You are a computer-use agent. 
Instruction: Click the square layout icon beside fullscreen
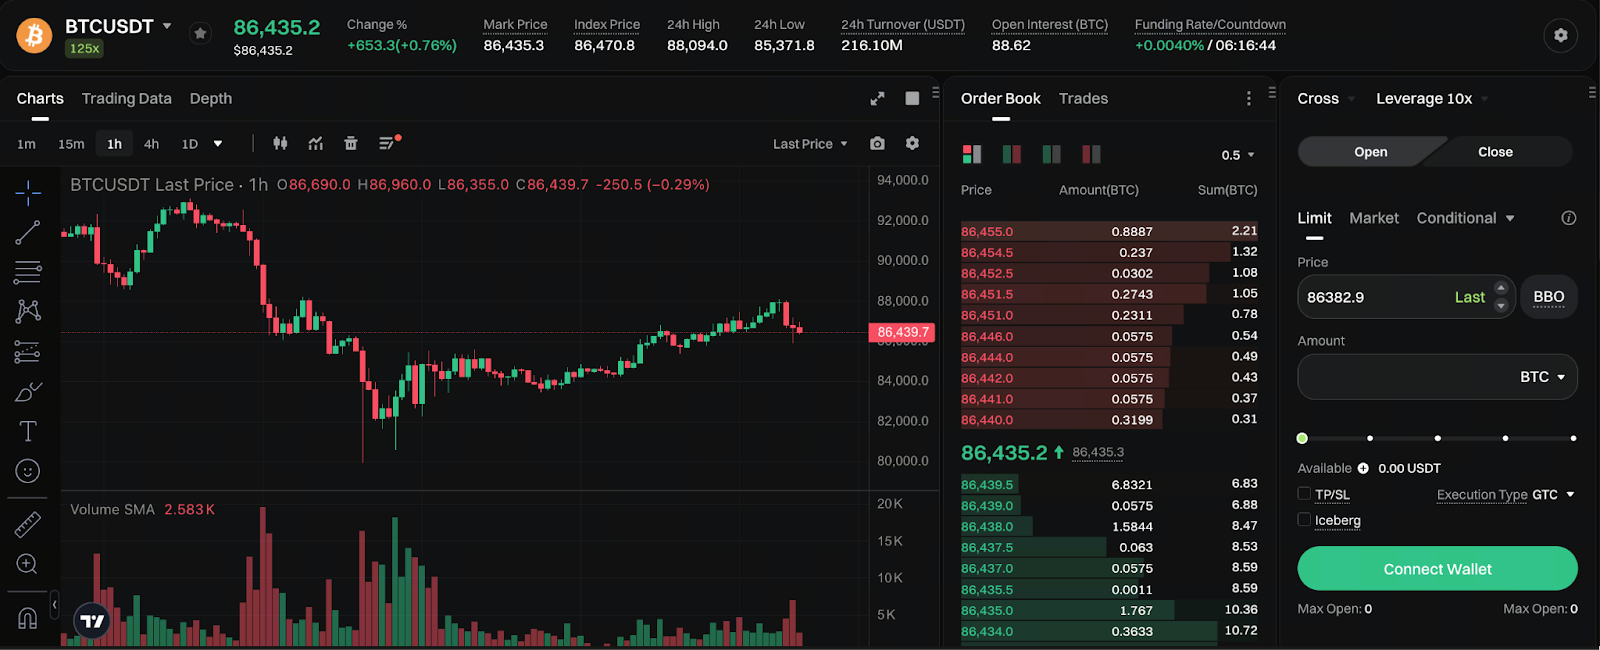click(912, 98)
